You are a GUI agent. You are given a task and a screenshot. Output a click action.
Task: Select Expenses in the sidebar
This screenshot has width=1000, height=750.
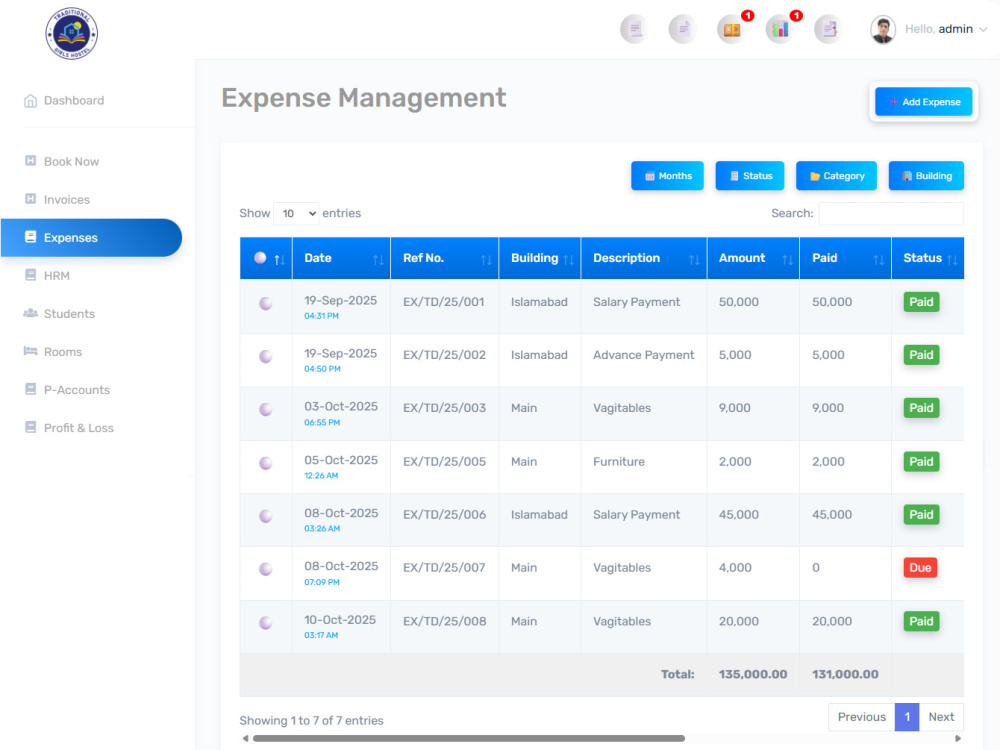91,238
